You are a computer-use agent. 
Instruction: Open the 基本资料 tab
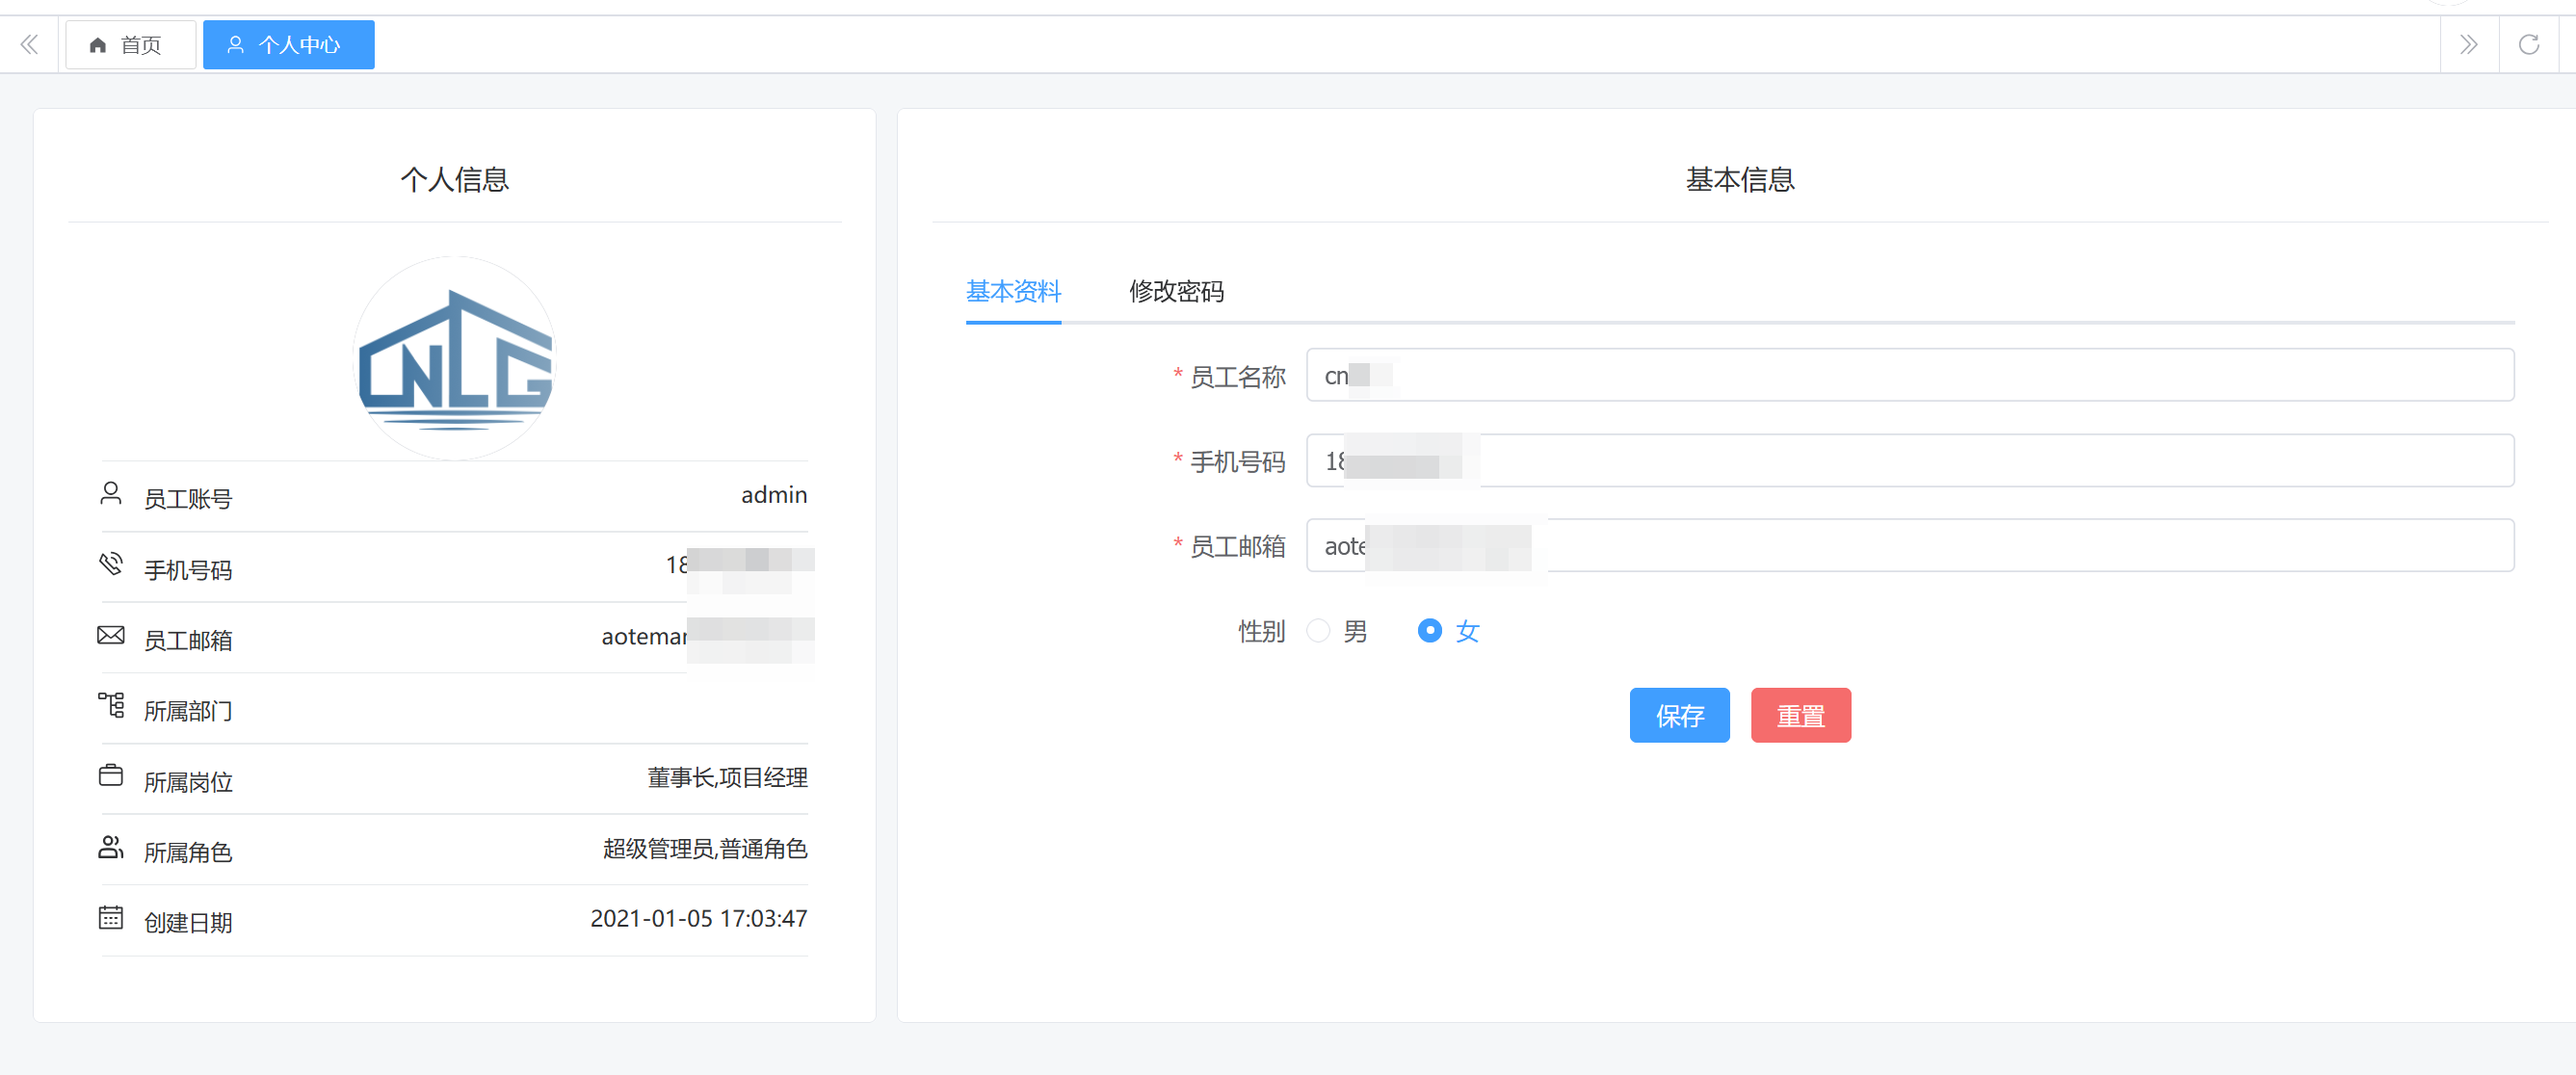[x=1013, y=292]
